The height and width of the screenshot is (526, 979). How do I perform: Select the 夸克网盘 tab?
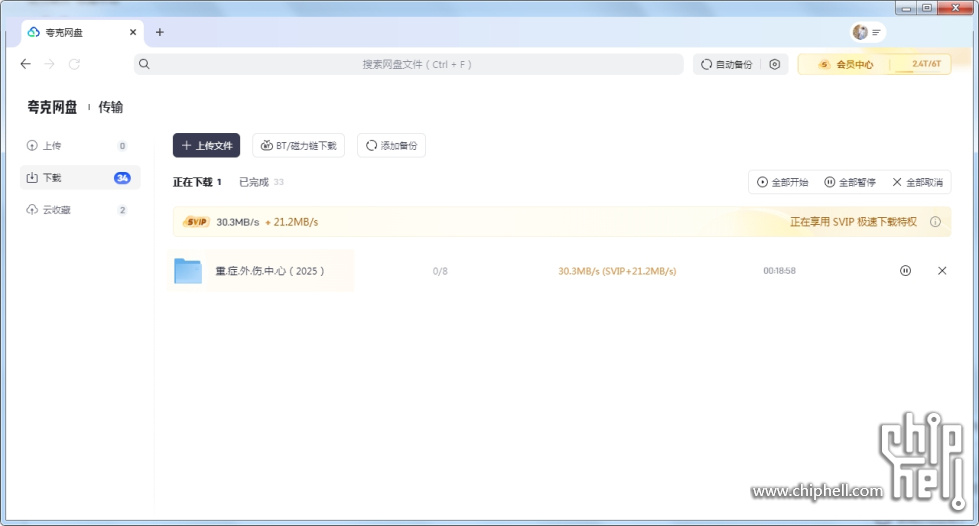(x=82, y=32)
